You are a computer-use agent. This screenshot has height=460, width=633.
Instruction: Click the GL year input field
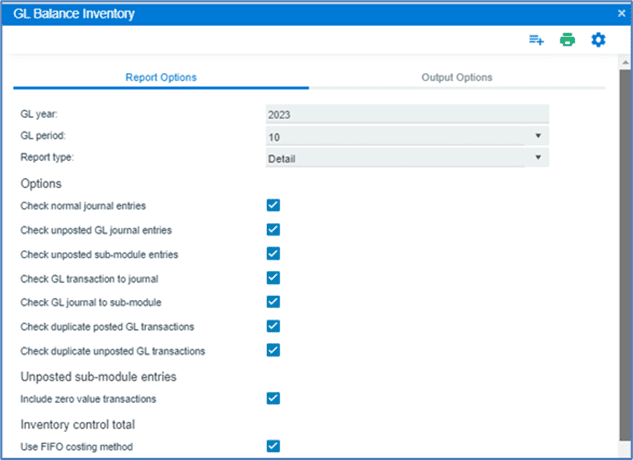[x=406, y=114]
